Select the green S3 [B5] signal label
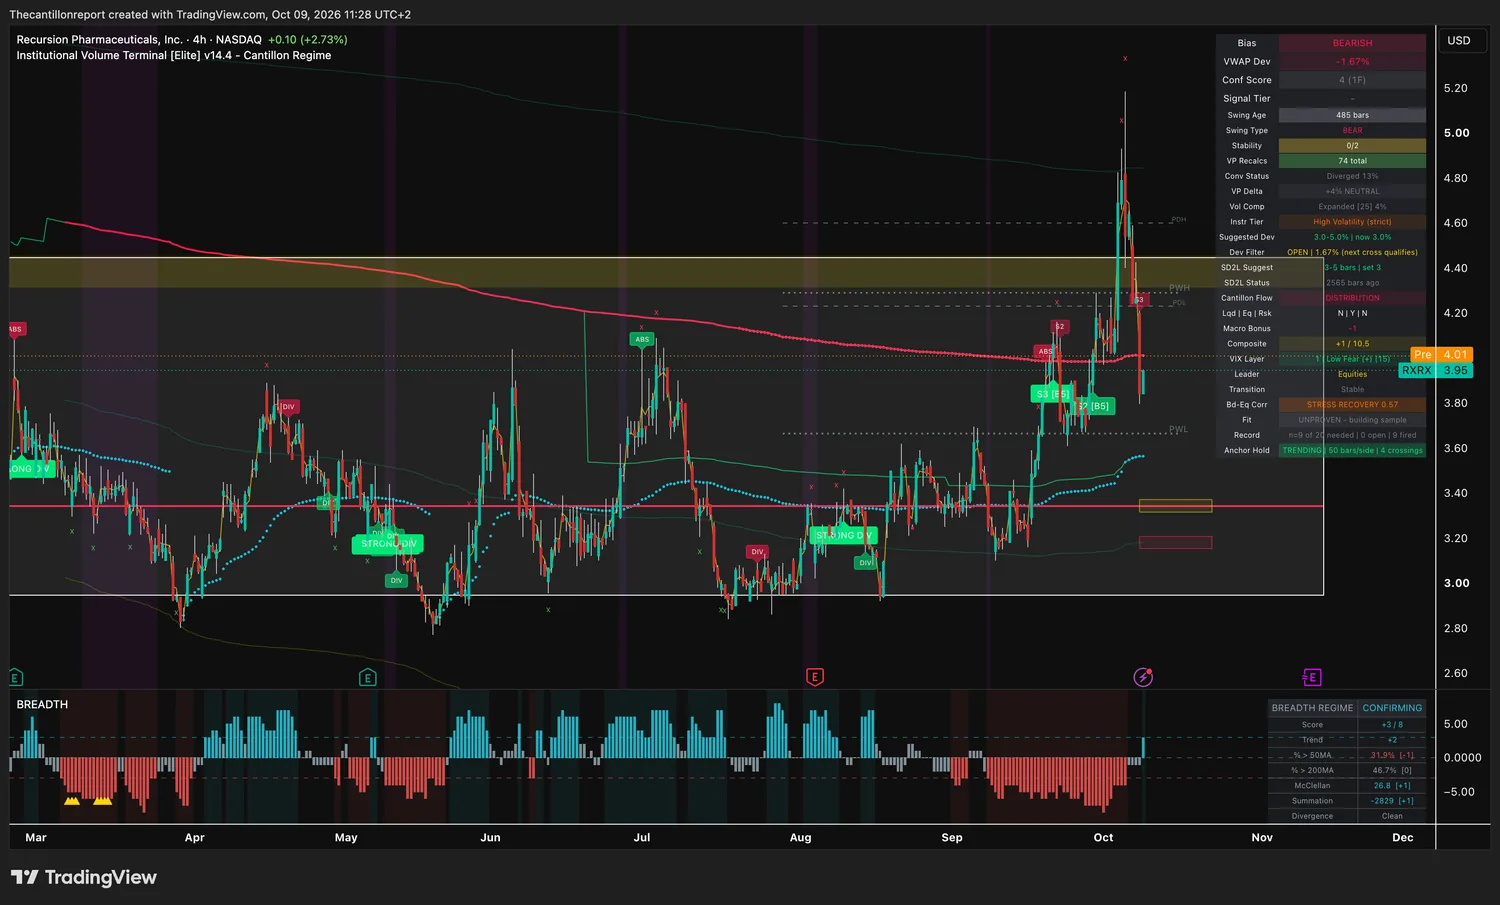Image resolution: width=1500 pixels, height=905 pixels. tap(1052, 394)
